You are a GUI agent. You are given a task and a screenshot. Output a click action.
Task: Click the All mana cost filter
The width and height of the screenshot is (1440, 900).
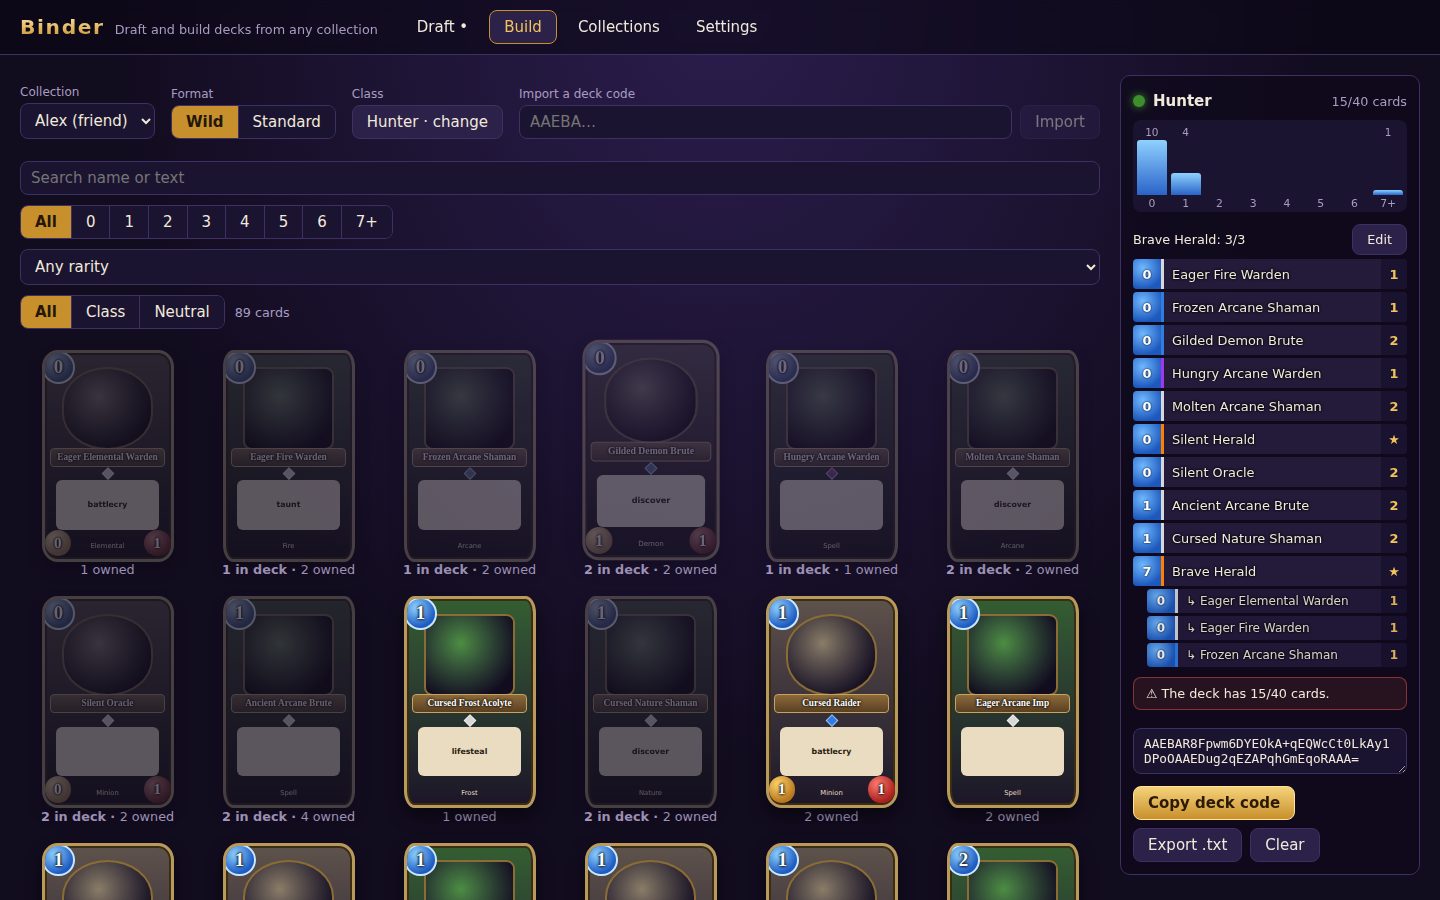[46, 222]
